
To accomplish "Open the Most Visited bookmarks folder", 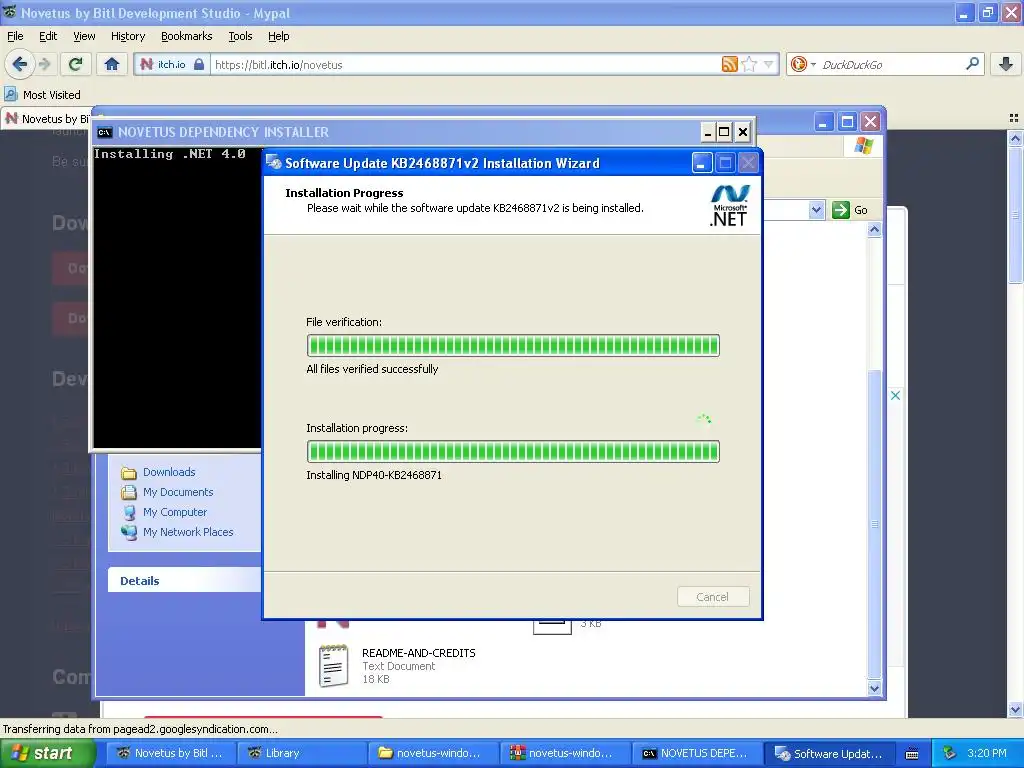I will (x=42, y=95).
